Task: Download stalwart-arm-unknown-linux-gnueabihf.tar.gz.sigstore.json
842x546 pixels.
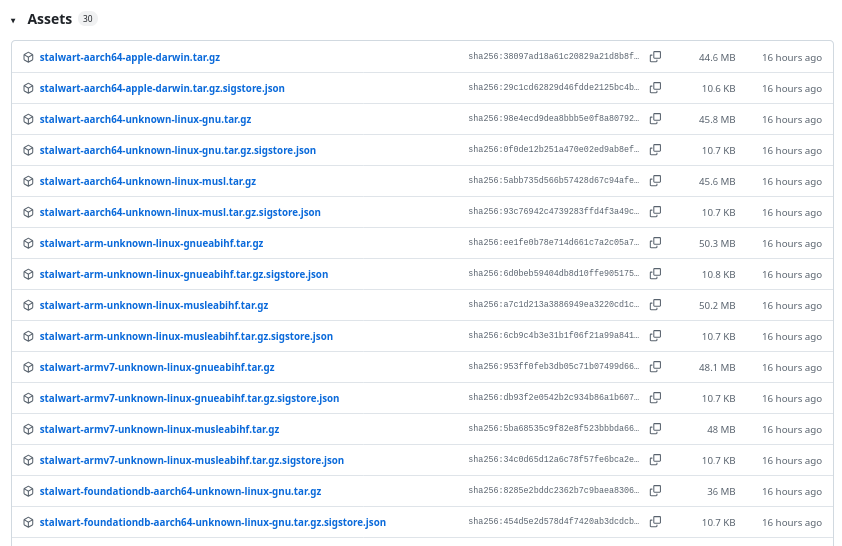Action: pyautogui.click(x=184, y=274)
